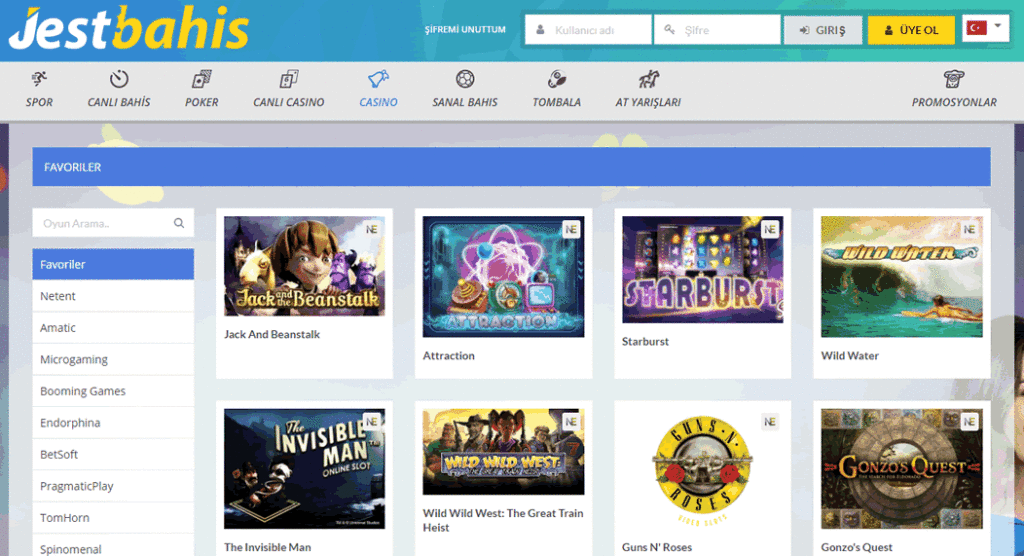Click the search magnifier icon
The width and height of the screenshot is (1024, 556).
[179, 223]
